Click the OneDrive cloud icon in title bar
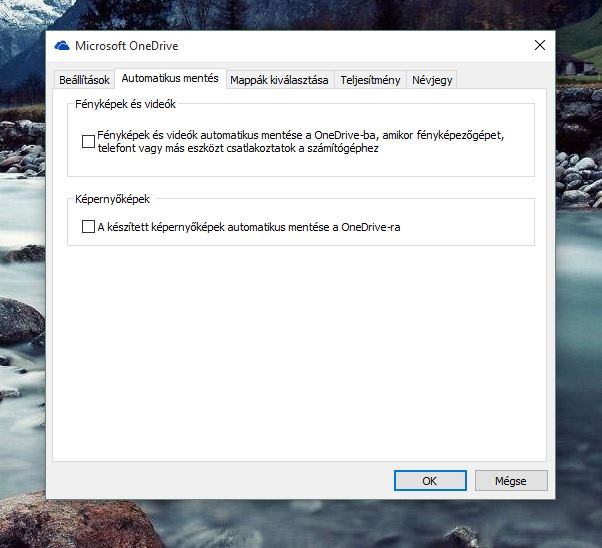 pyautogui.click(x=61, y=46)
